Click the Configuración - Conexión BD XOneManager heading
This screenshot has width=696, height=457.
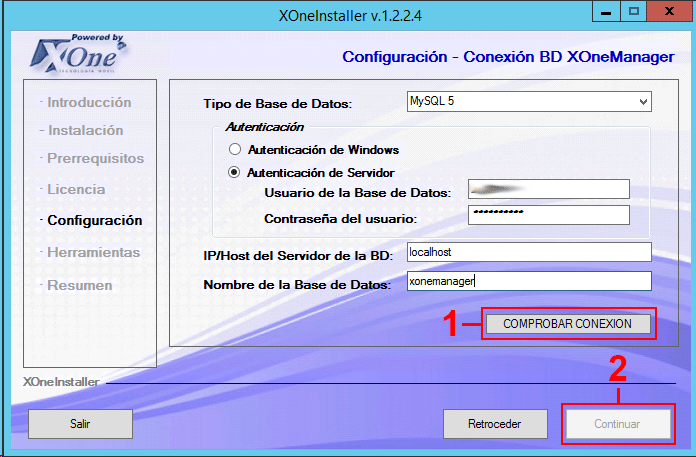508,57
